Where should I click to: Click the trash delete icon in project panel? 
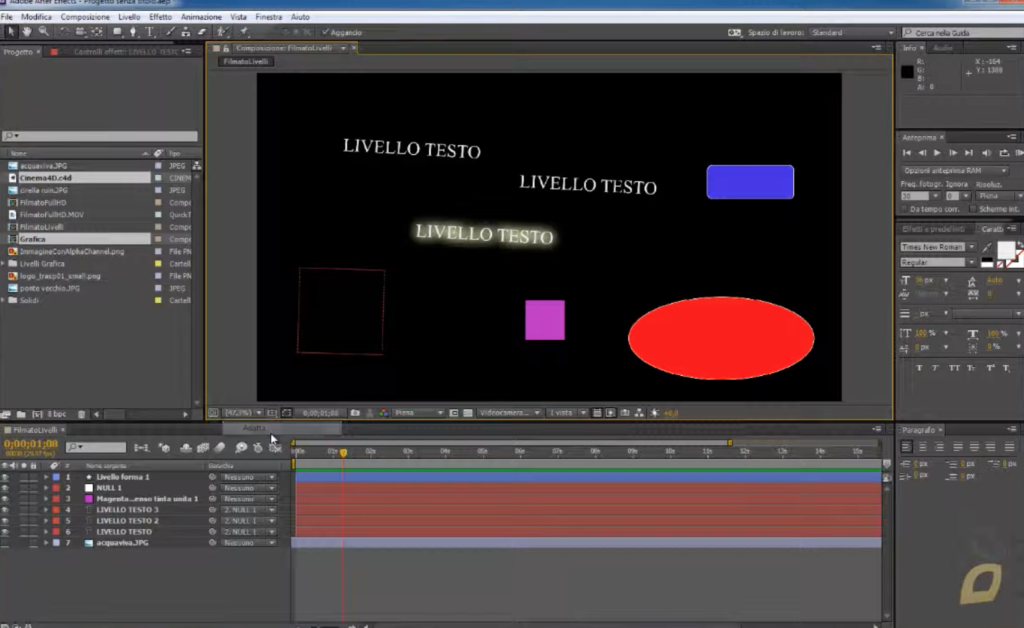(82, 414)
